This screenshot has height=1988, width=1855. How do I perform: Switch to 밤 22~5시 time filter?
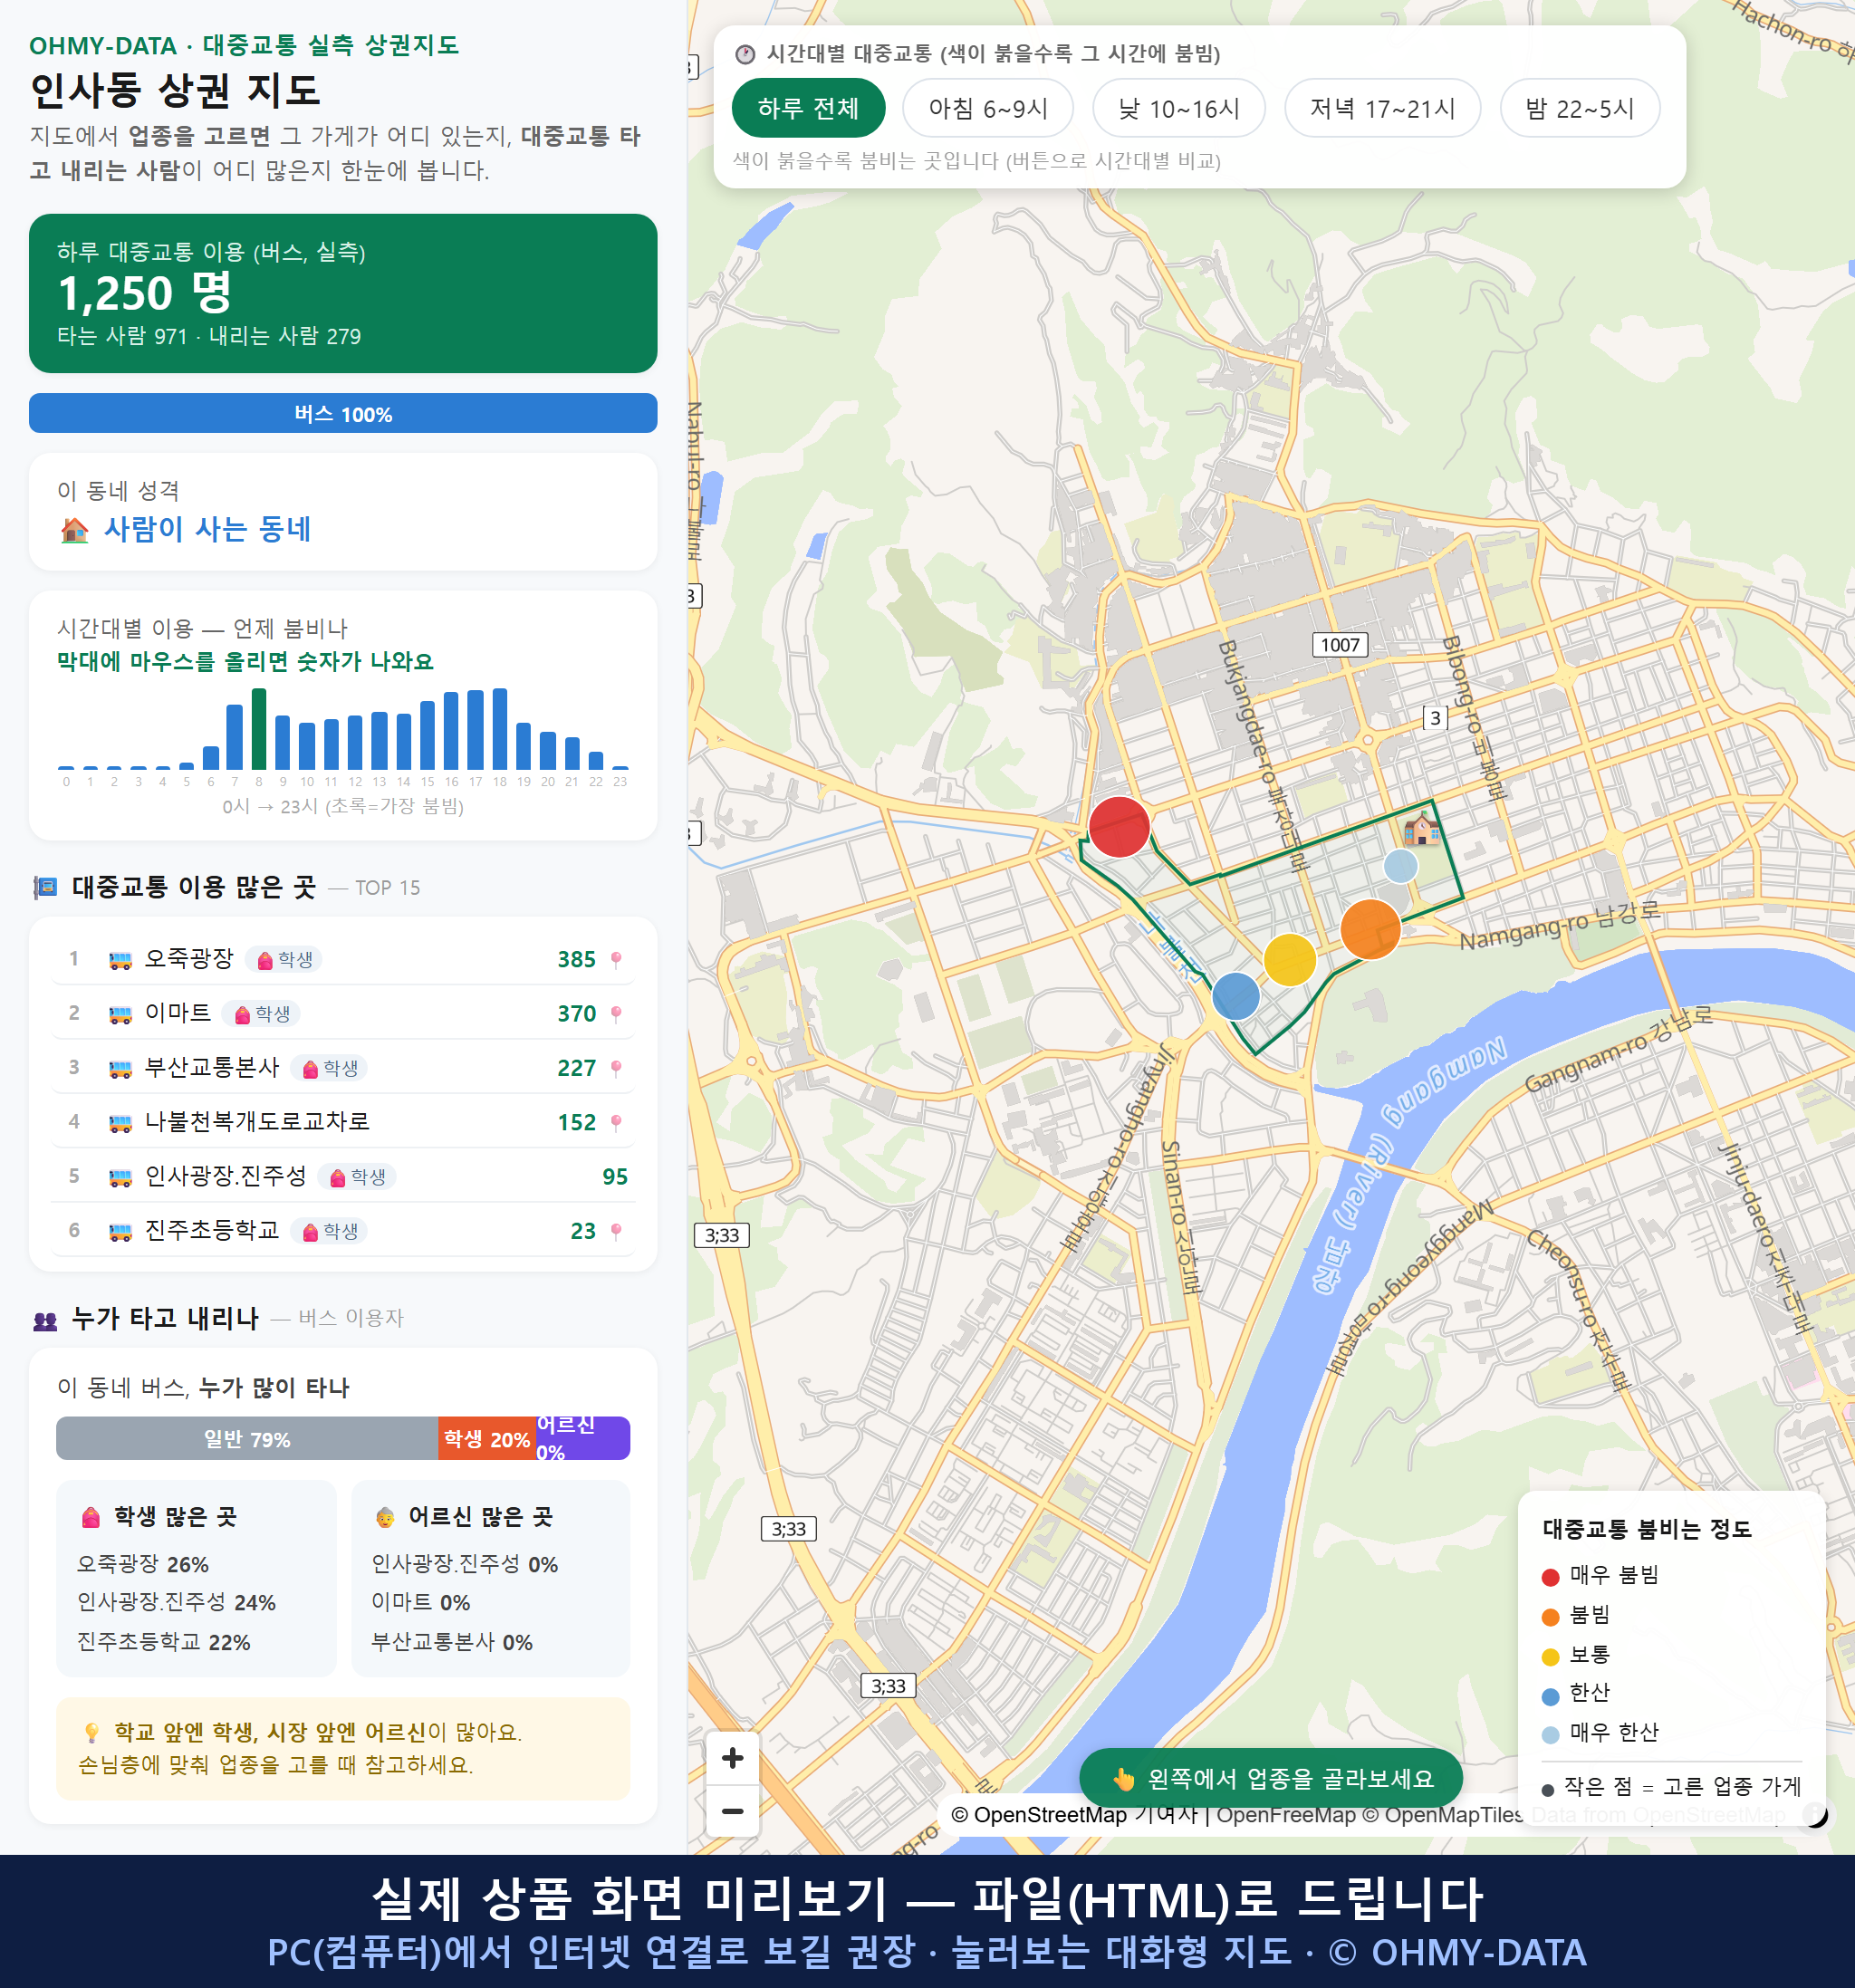click(1580, 108)
